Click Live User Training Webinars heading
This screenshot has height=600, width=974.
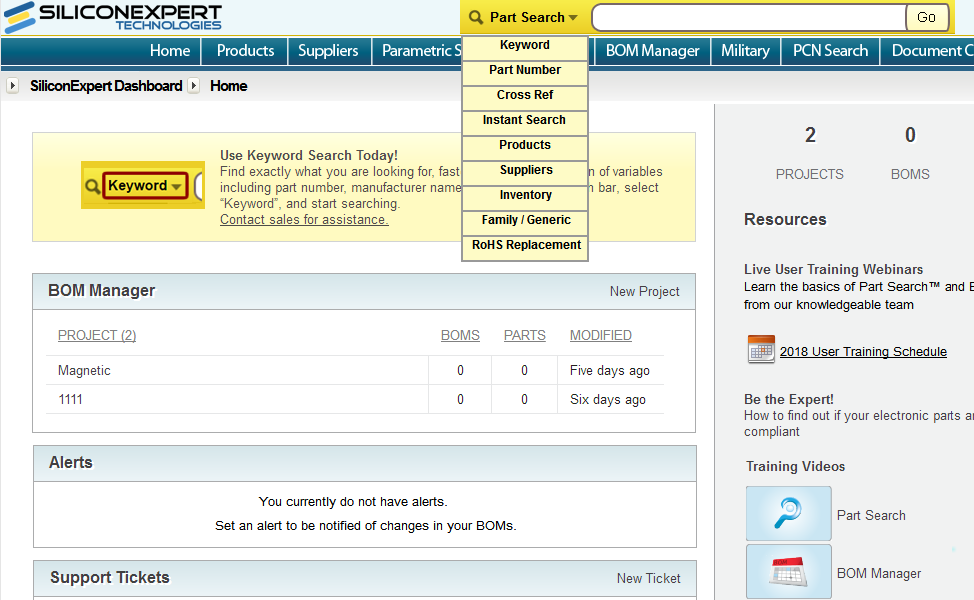[x=834, y=269]
